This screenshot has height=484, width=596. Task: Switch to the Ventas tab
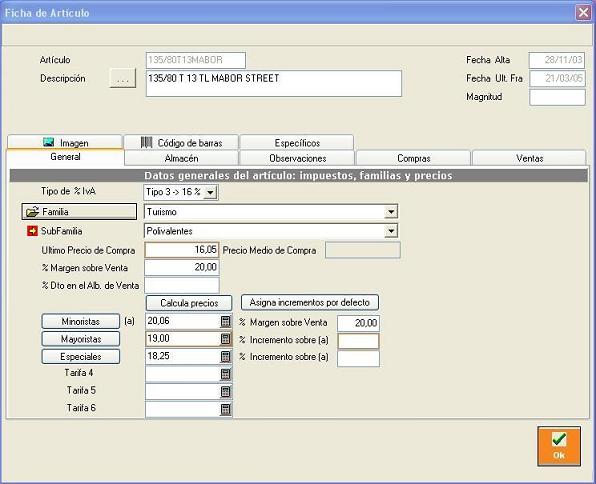(x=529, y=158)
